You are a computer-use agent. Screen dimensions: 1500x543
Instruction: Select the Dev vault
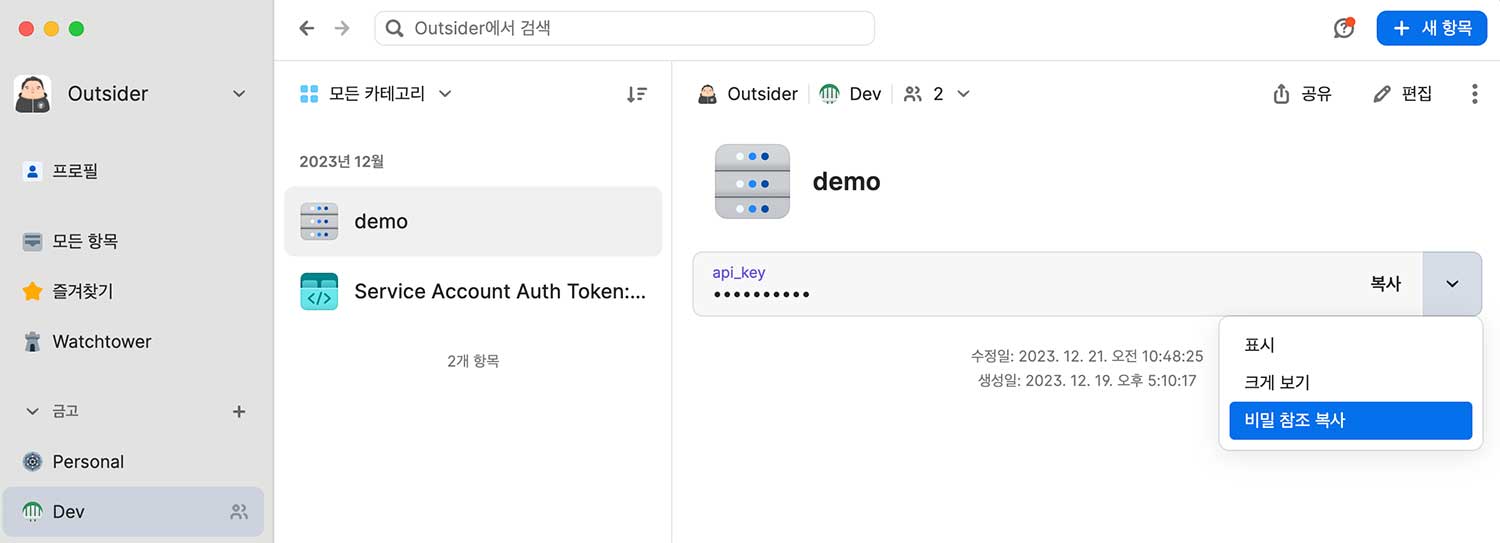pyautogui.click(x=134, y=512)
